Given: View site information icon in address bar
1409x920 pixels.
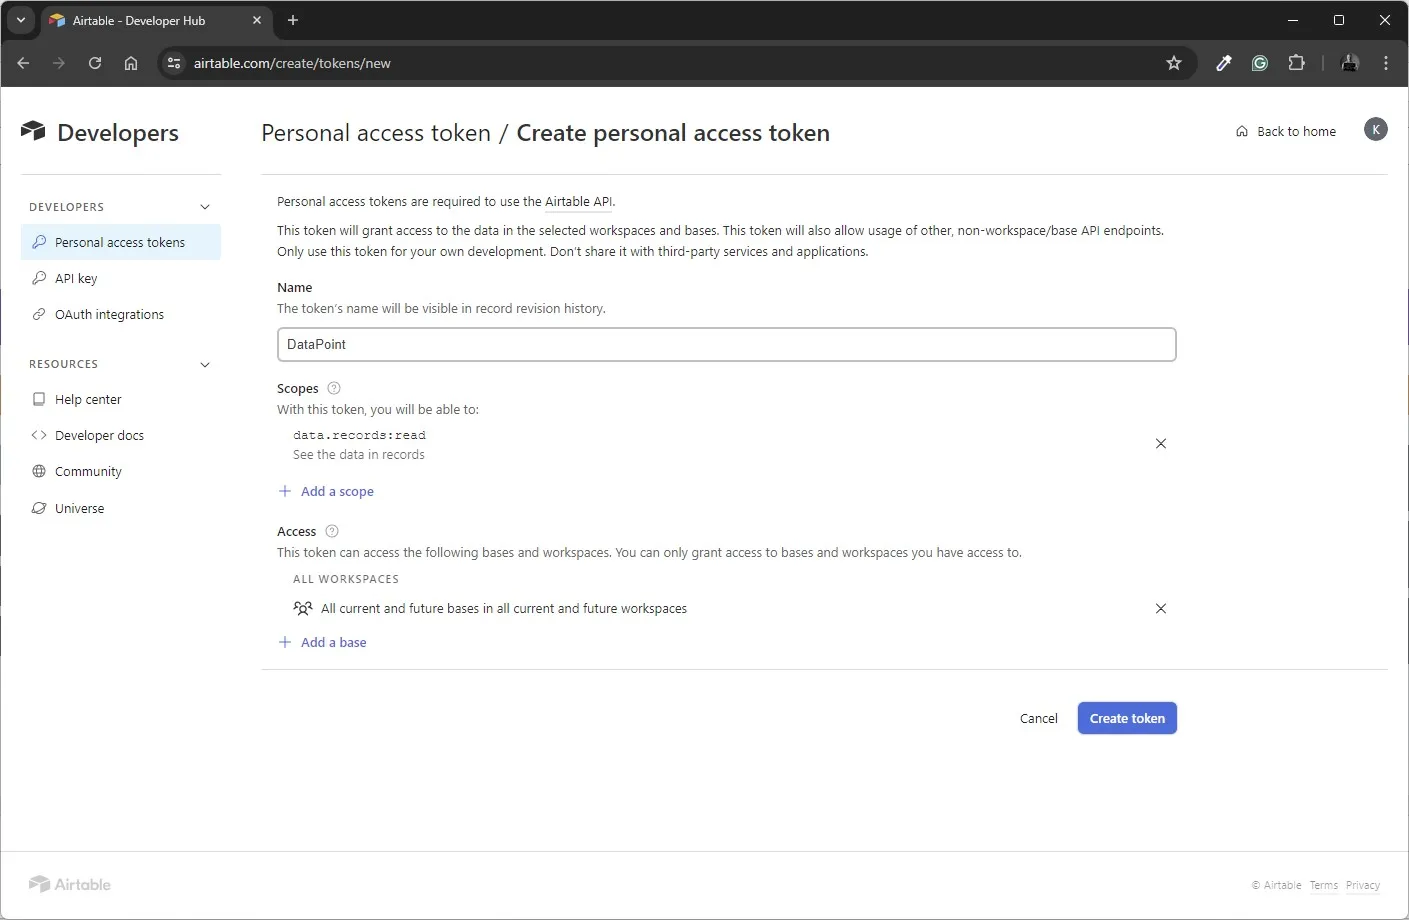Looking at the screenshot, I should [x=174, y=63].
